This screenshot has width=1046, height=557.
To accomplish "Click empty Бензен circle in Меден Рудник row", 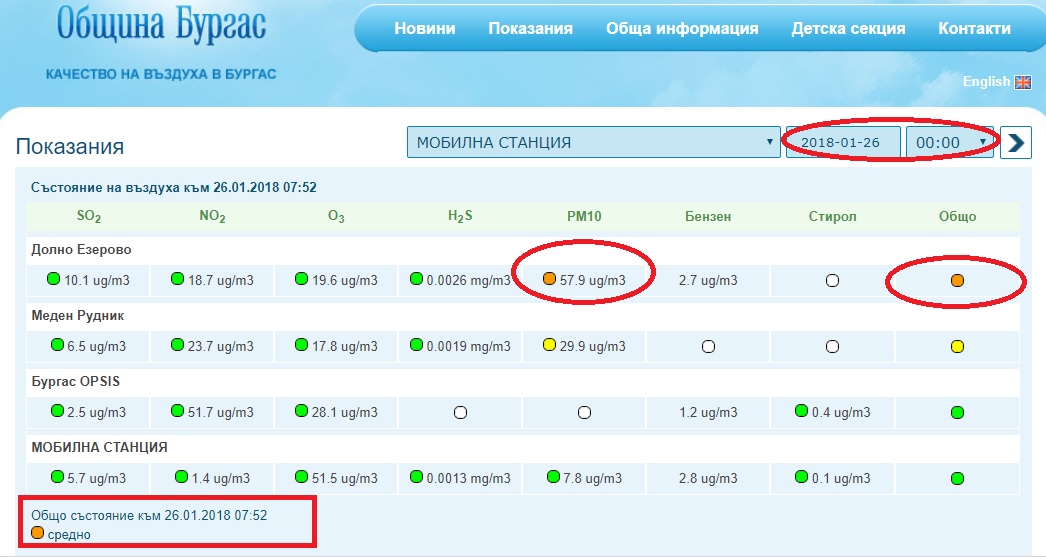I will coord(708,347).
